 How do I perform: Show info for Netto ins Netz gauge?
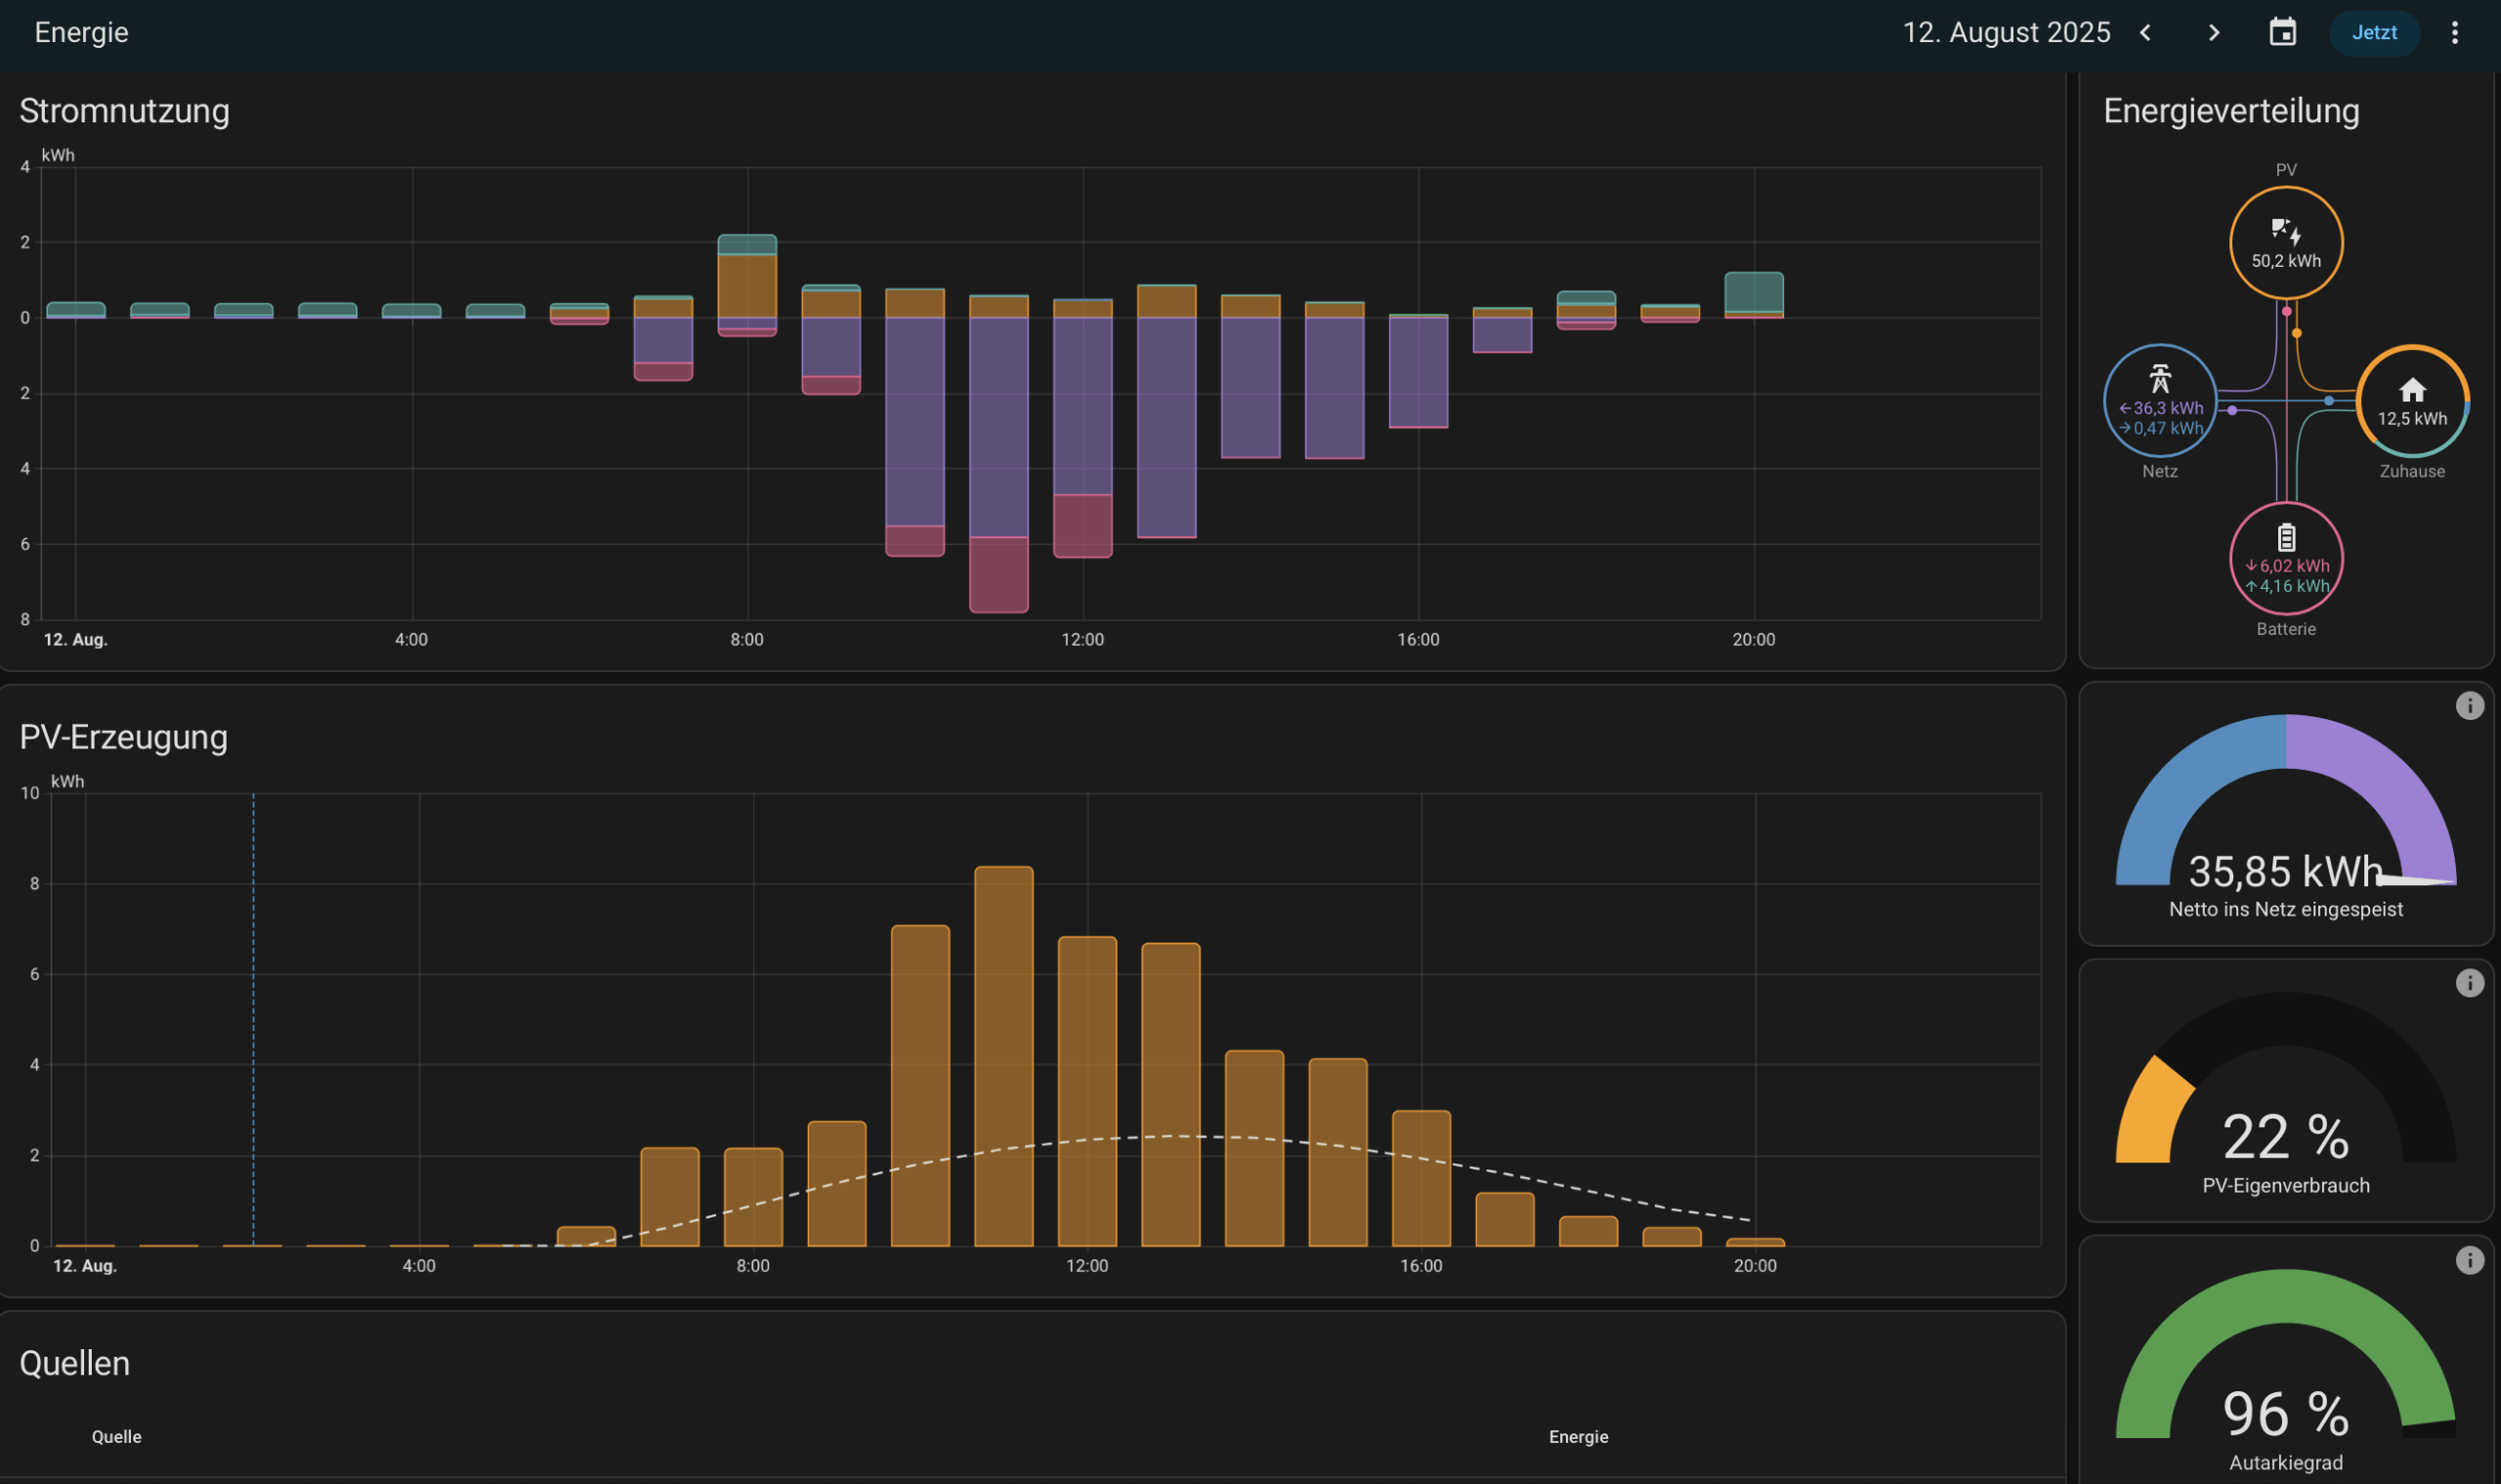[x=2469, y=706]
